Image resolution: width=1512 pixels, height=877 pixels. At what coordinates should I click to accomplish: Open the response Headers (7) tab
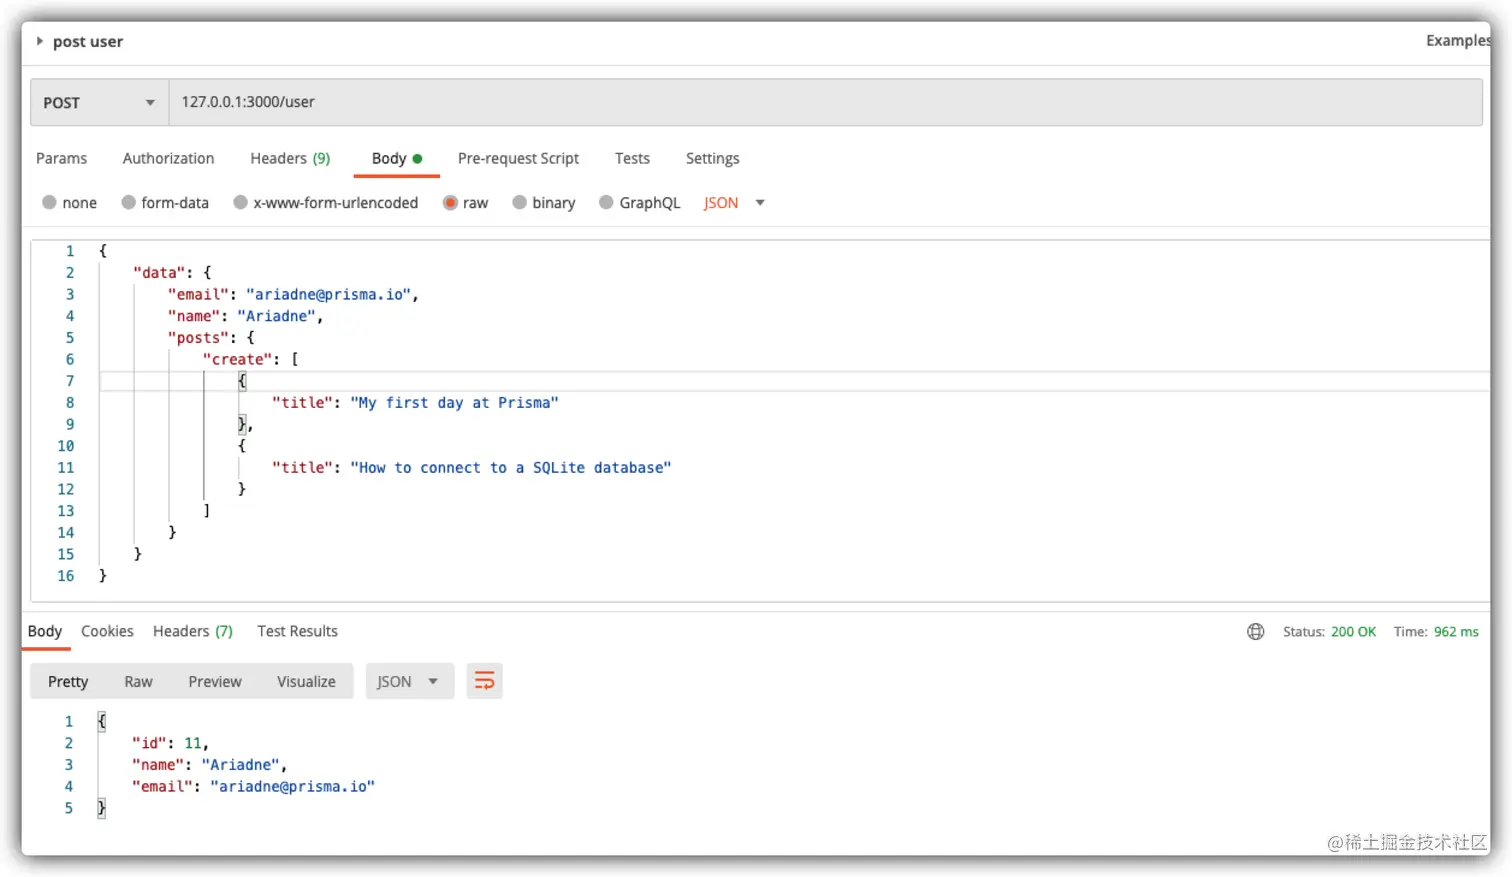coord(193,631)
